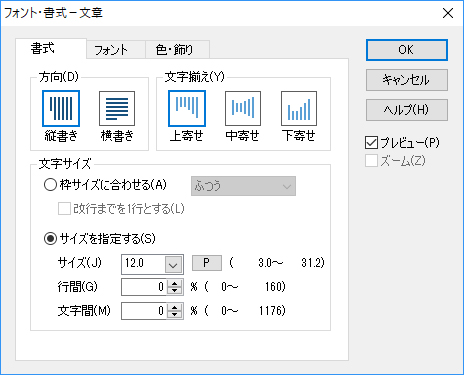464x375 pixels.
Task: Choose the 上寄せ top alignment icon
Action: (187, 109)
